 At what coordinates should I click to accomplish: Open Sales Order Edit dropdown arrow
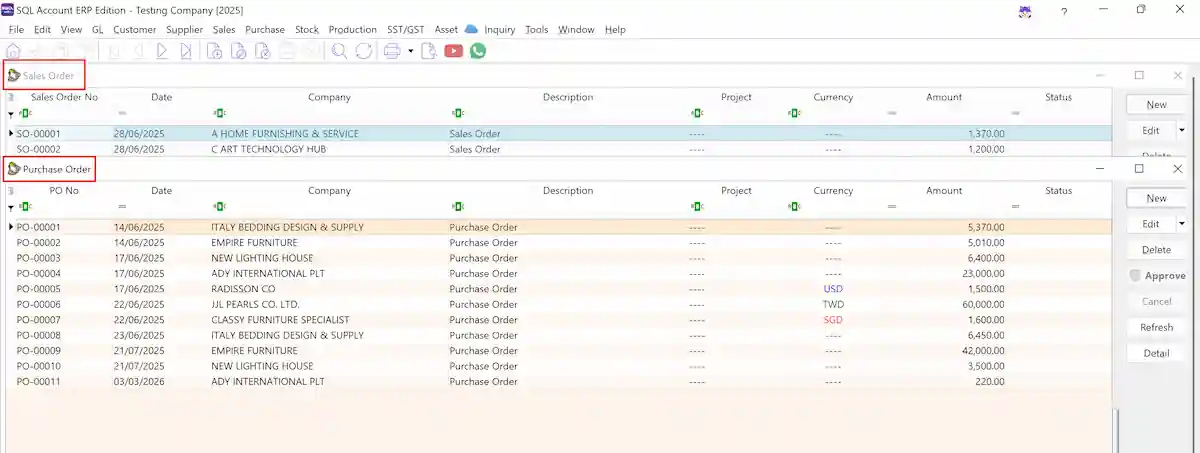pyautogui.click(x=1182, y=130)
